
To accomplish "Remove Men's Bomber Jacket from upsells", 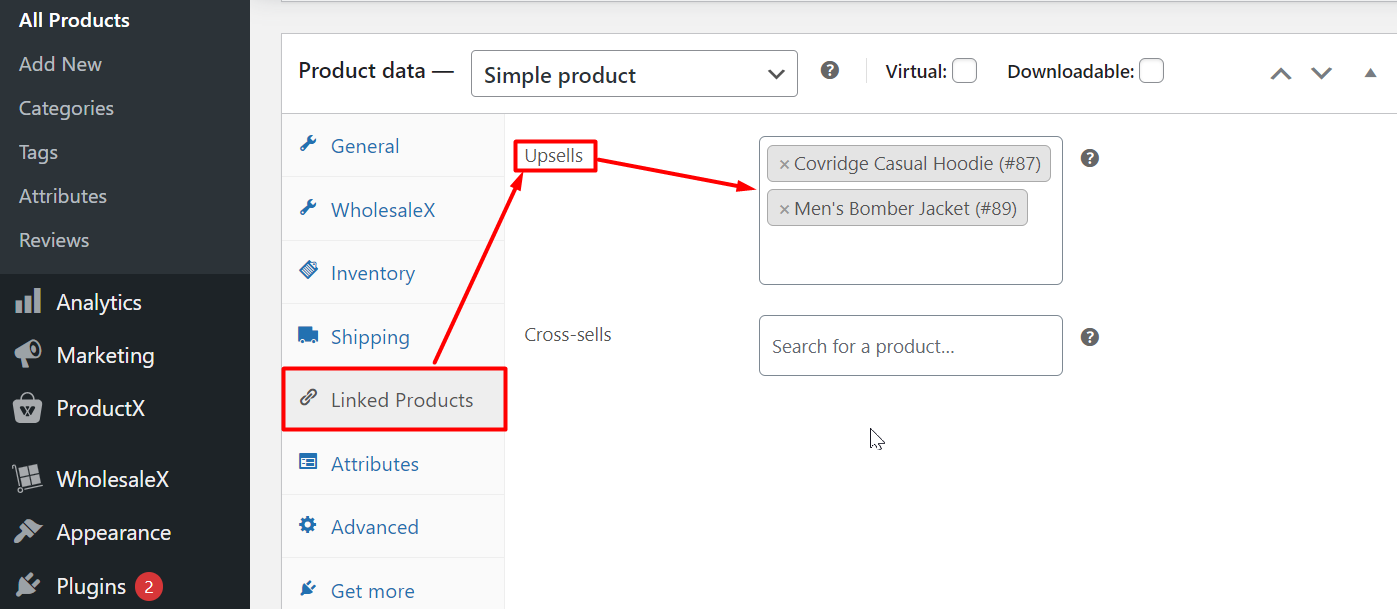I will tap(784, 207).
